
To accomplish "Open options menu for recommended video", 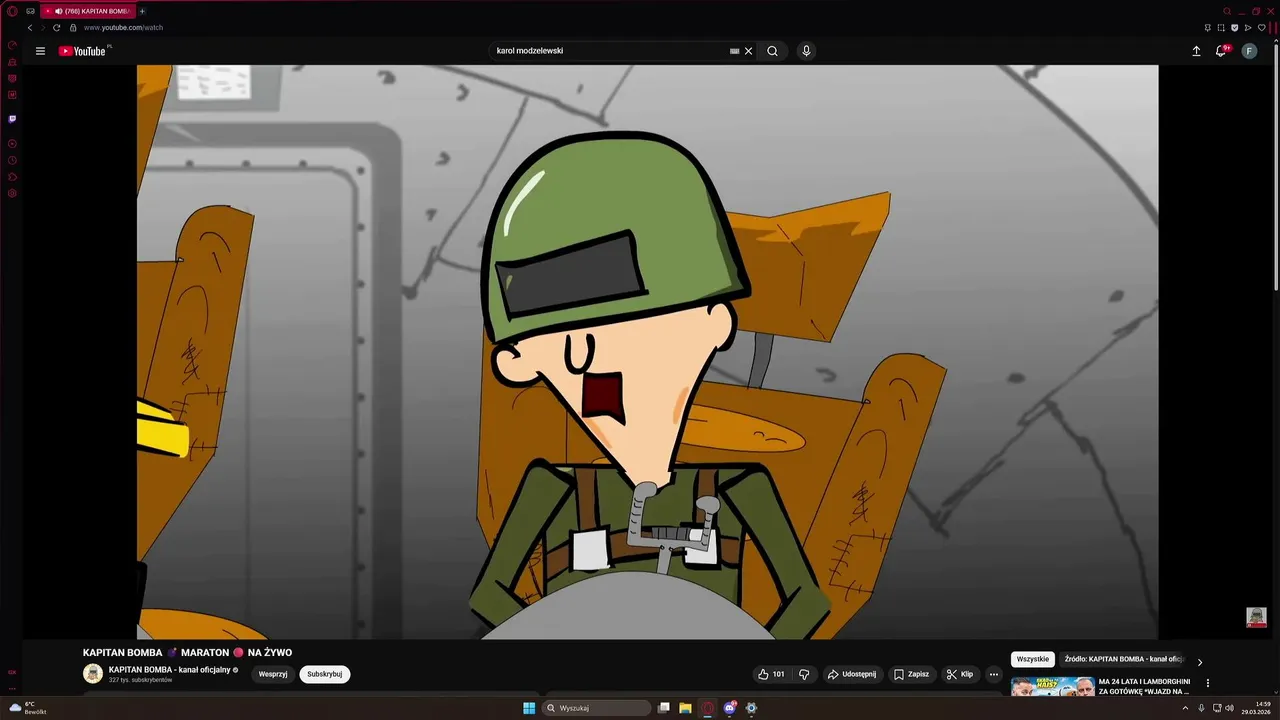I will click(x=1208, y=684).
